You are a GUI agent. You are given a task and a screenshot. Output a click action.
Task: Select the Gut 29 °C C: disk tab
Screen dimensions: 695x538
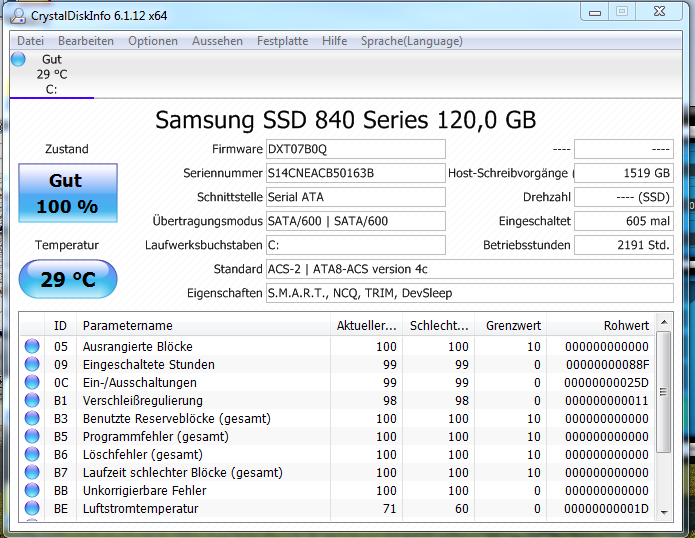52,74
